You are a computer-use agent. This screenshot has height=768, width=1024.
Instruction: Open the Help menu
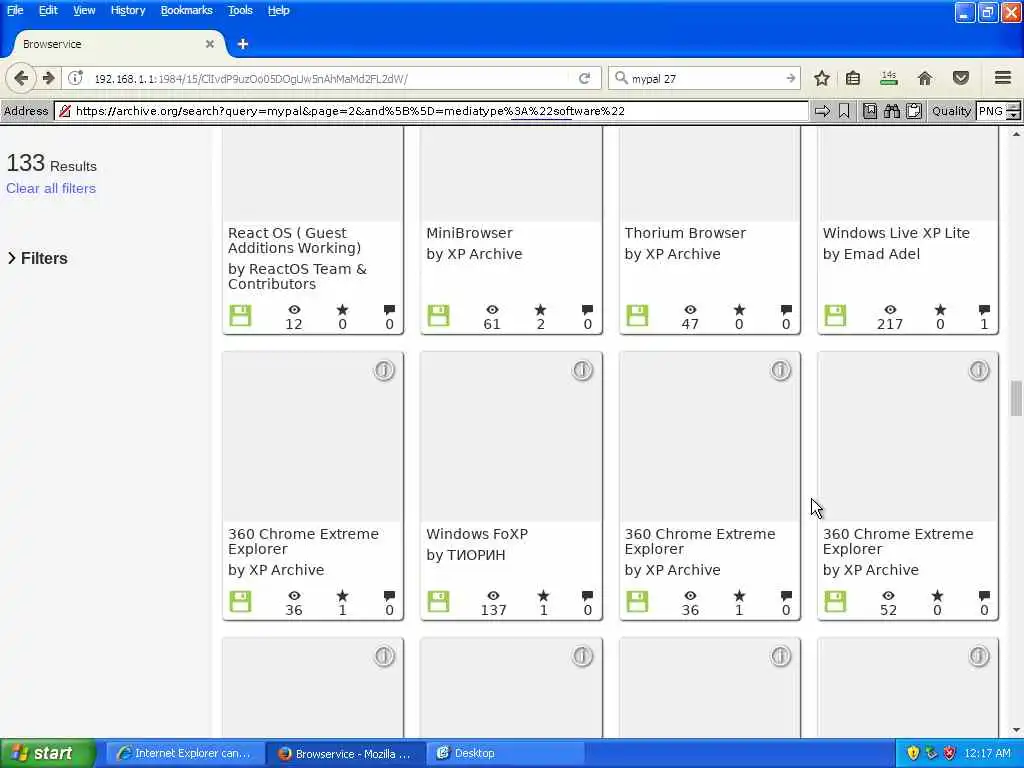point(278,10)
